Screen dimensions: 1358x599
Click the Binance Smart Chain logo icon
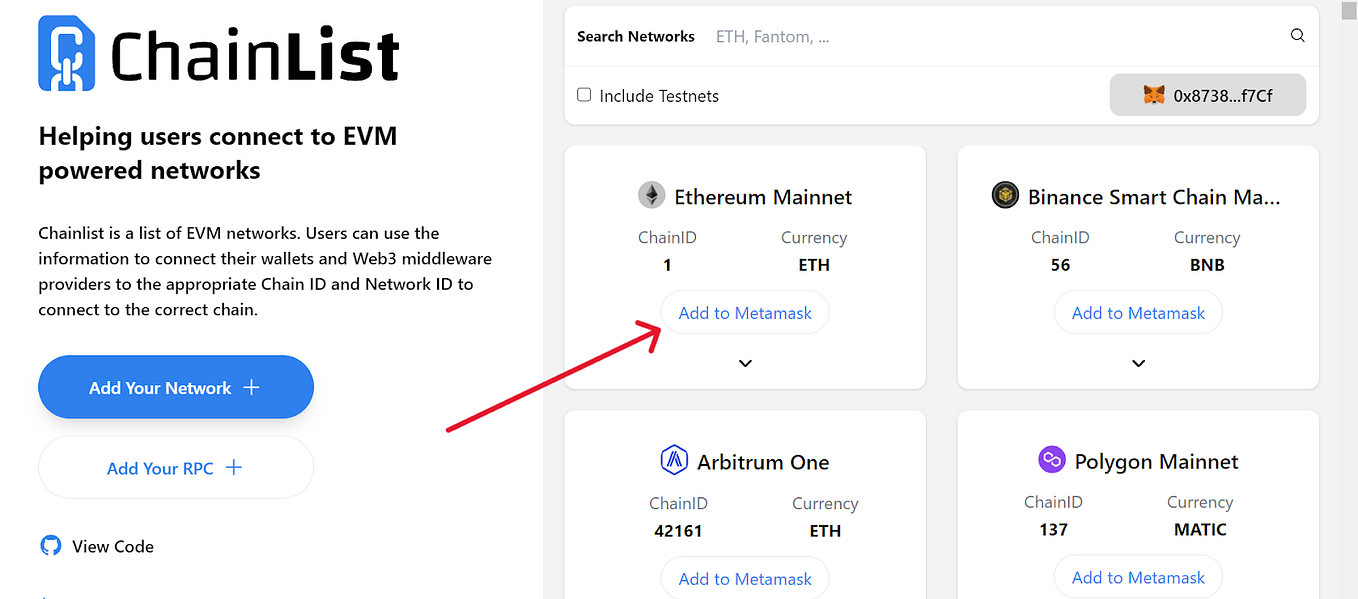point(1005,196)
